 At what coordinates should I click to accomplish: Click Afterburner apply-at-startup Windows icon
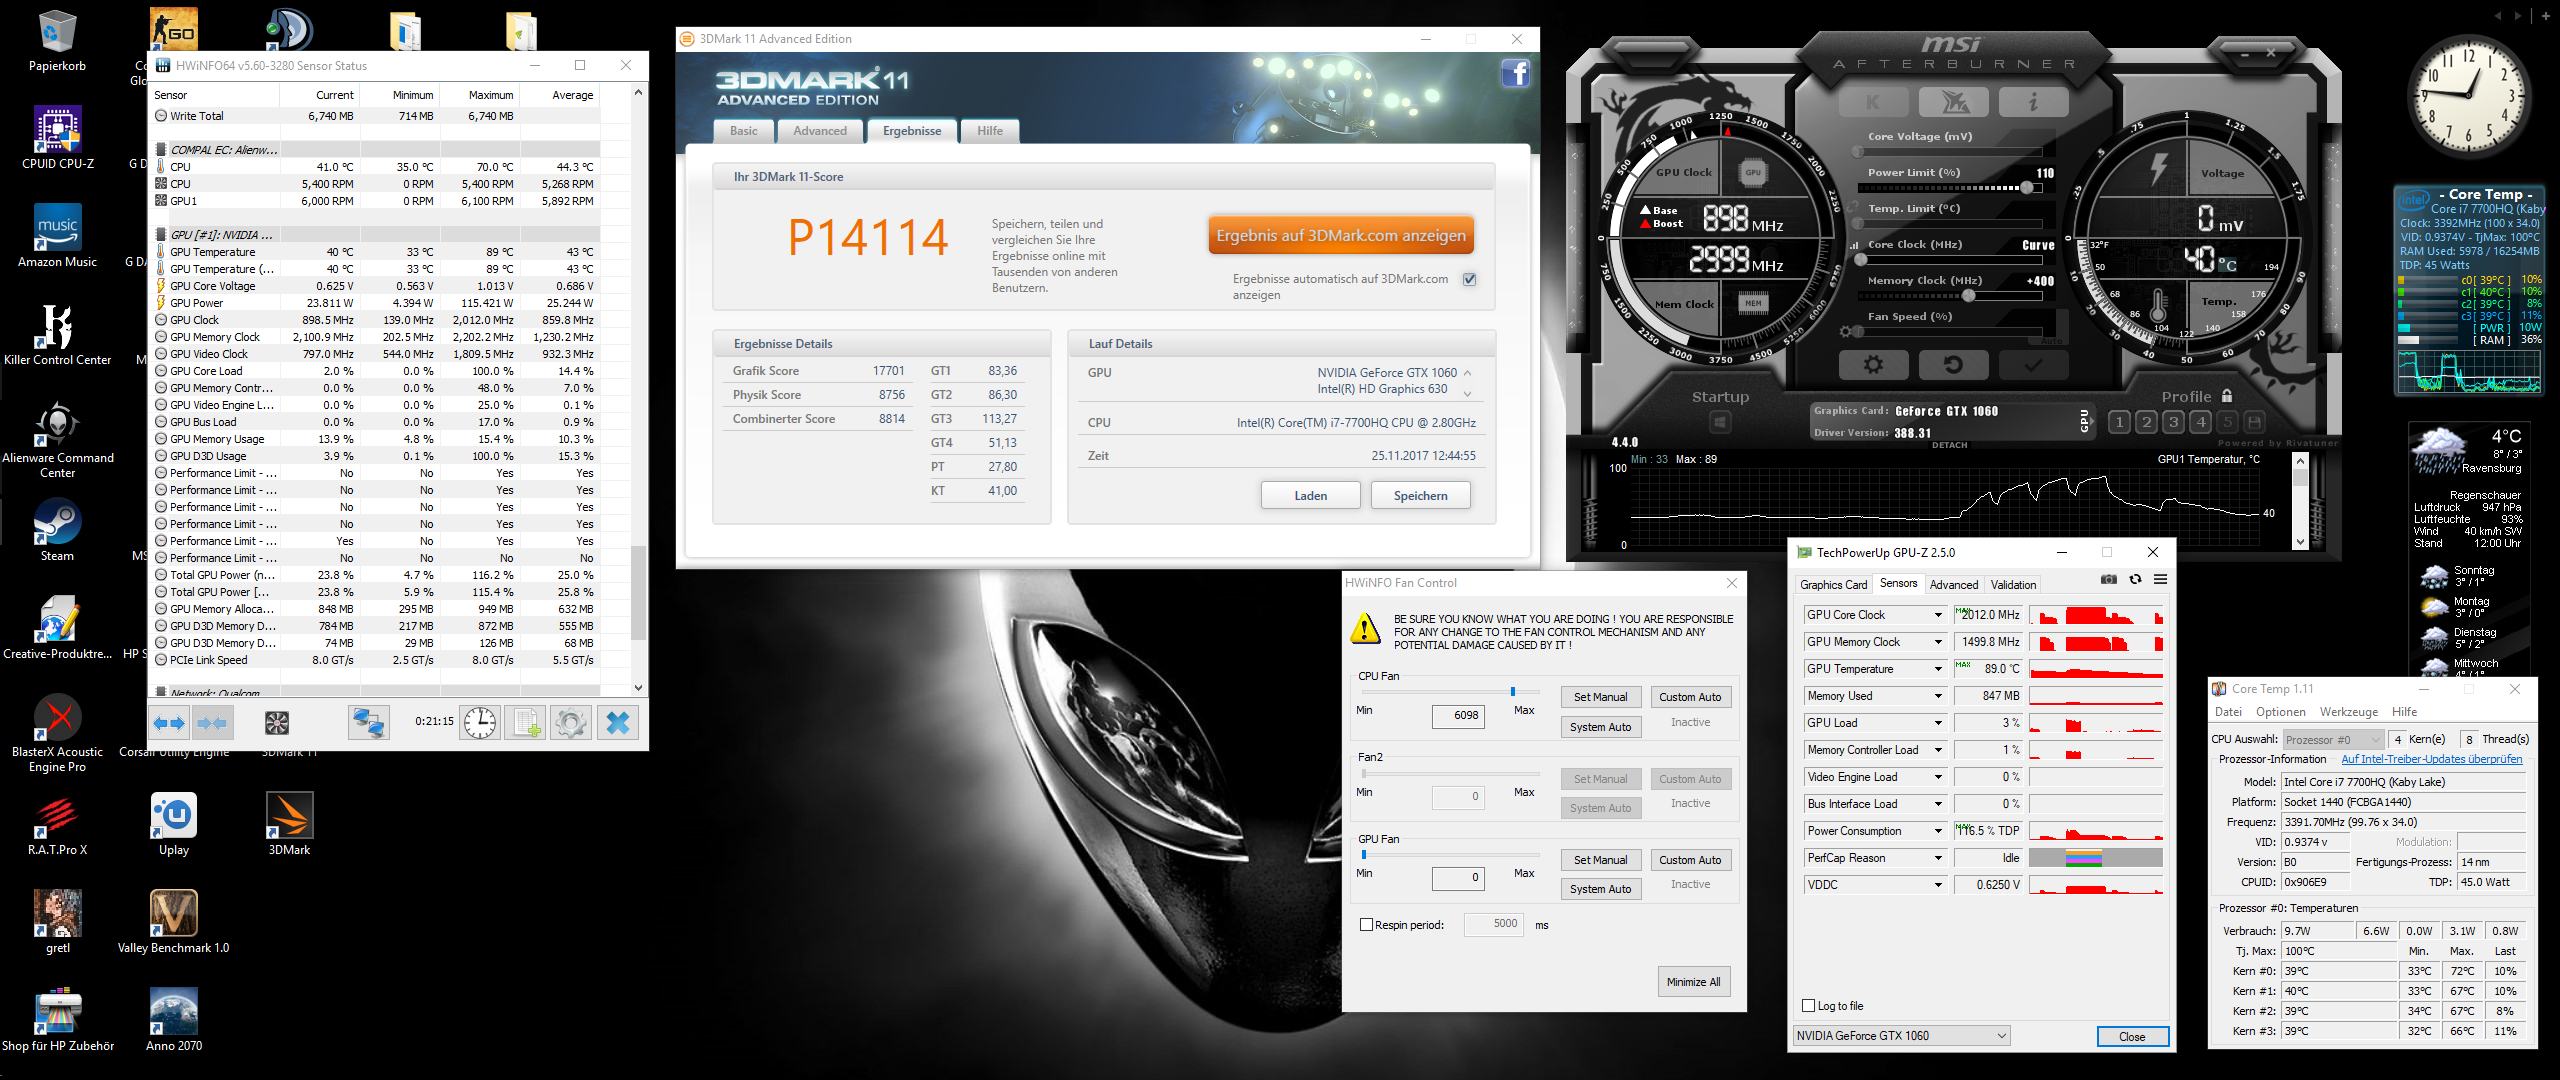coord(1720,423)
